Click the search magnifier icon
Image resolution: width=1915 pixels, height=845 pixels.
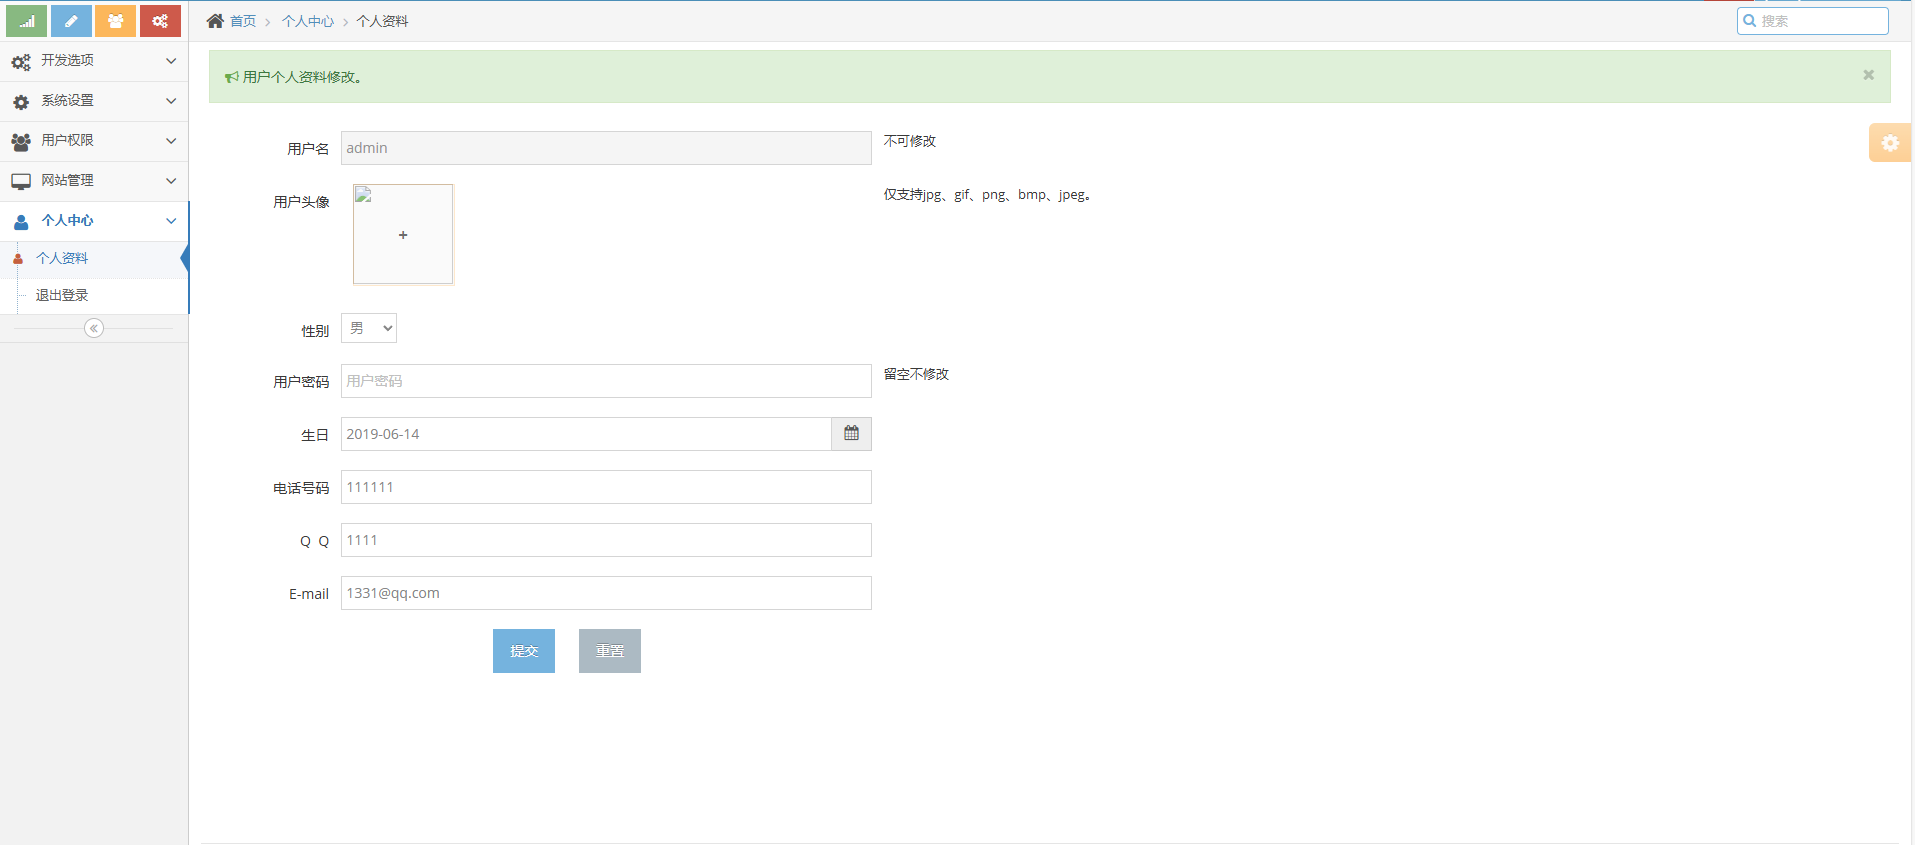pos(1750,20)
